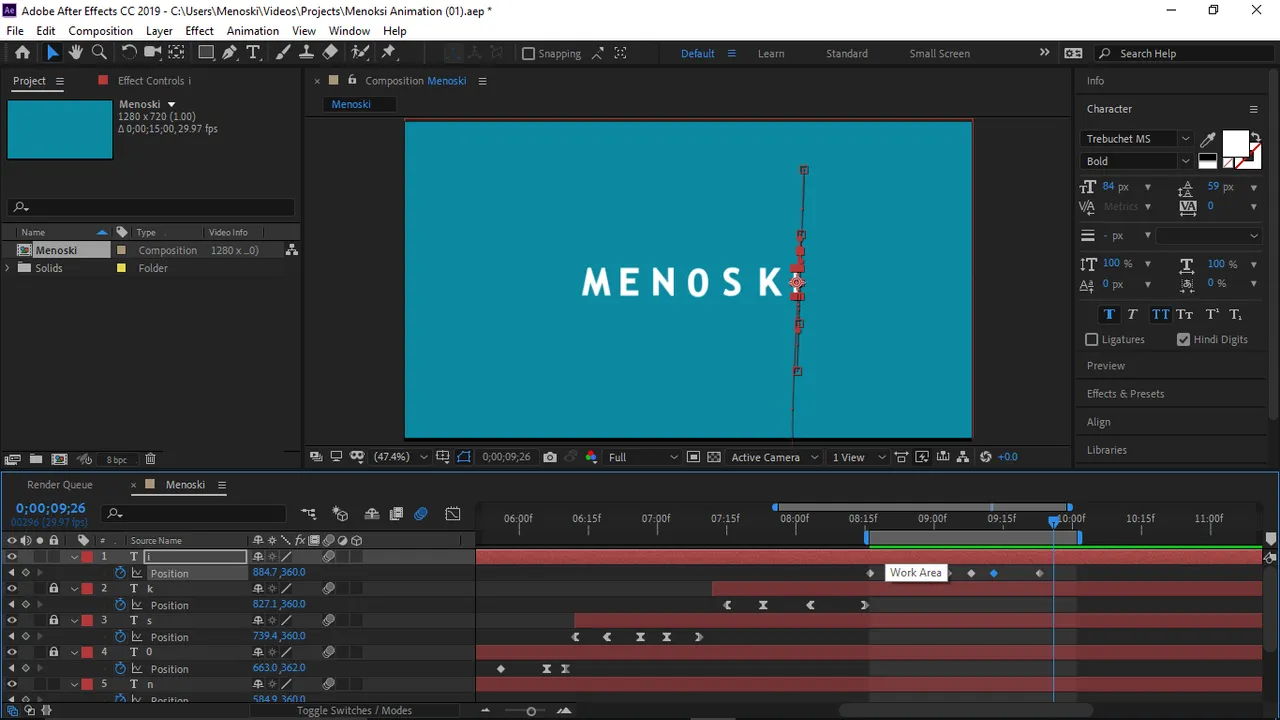The image size is (1280, 720).
Task: Toggle Faux Bold in Character panel
Action: click(1109, 314)
